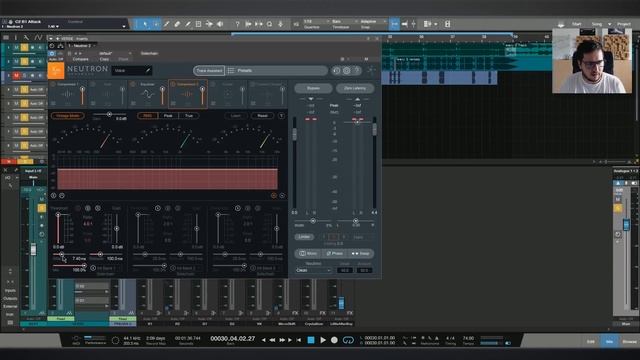
Task: Click Return to zero transport button
Action: 299,340
